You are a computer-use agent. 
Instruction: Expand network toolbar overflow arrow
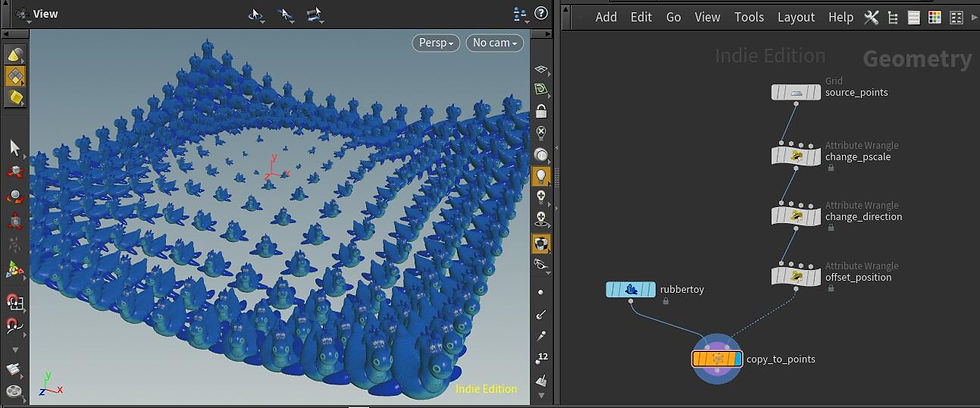(x=974, y=17)
